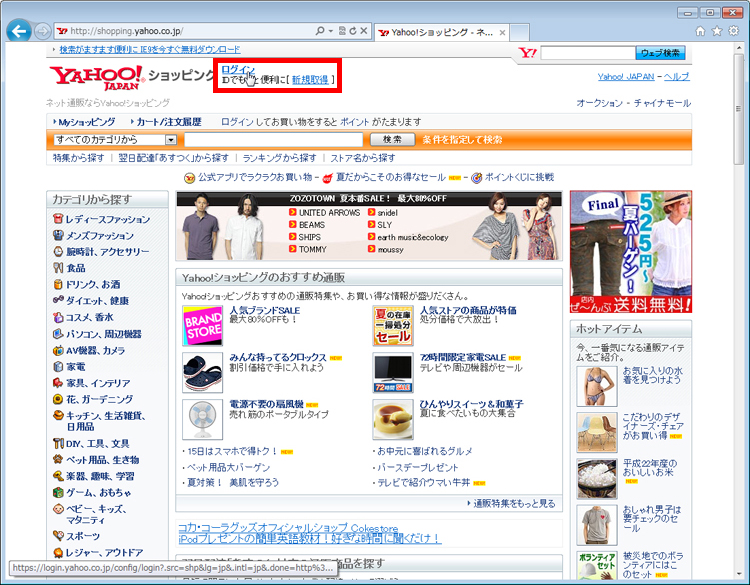Click the ログイン link
750x585 pixels.
[x=238, y=70]
